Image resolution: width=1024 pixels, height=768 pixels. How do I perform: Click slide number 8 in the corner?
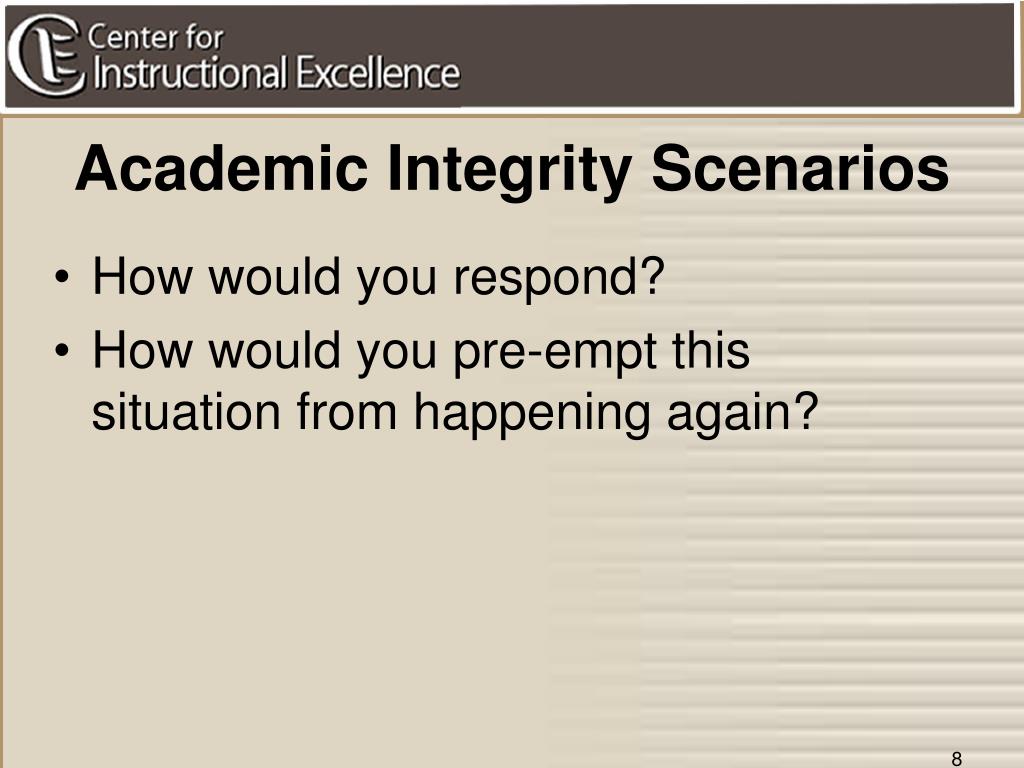point(957,758)
